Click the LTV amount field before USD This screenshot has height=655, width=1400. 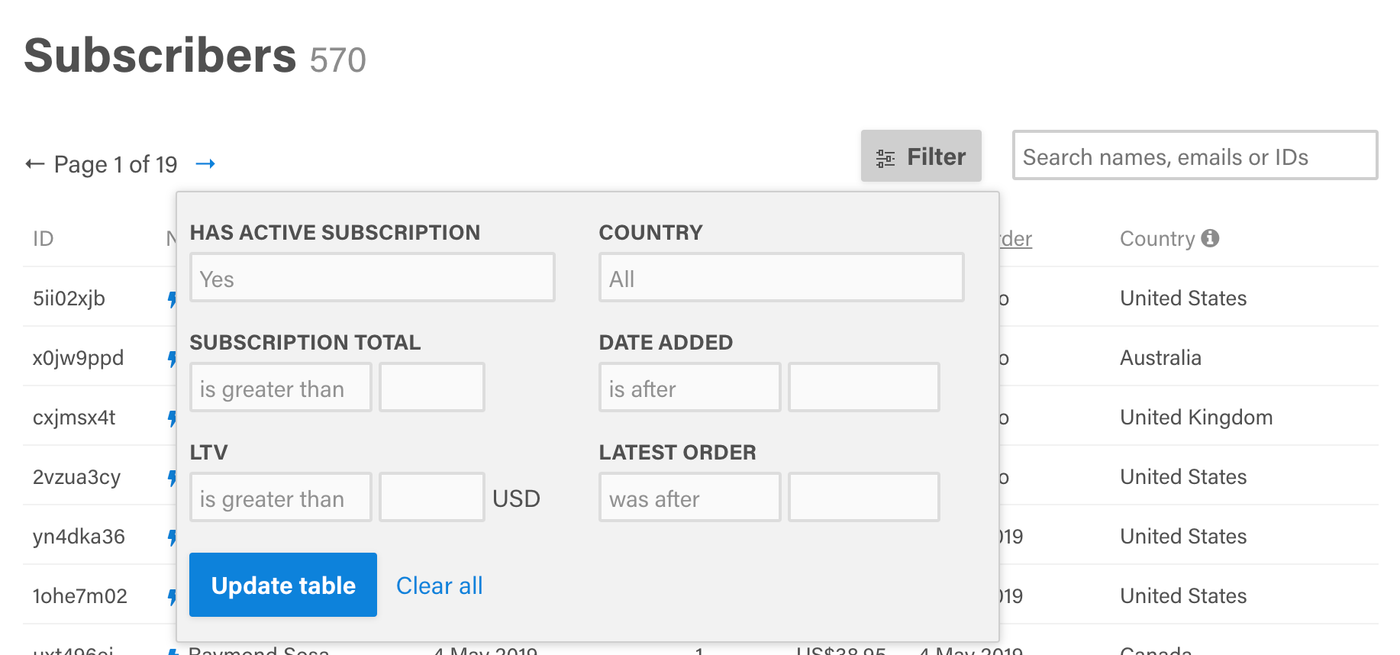[x=432, y=498]
